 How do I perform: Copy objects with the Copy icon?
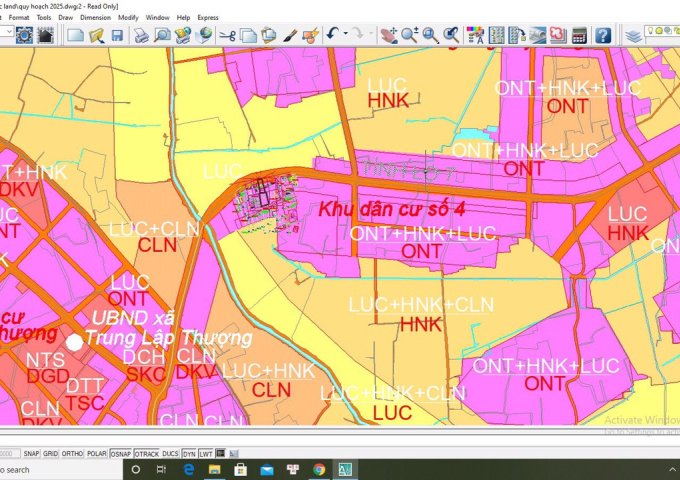click(248, 36)
